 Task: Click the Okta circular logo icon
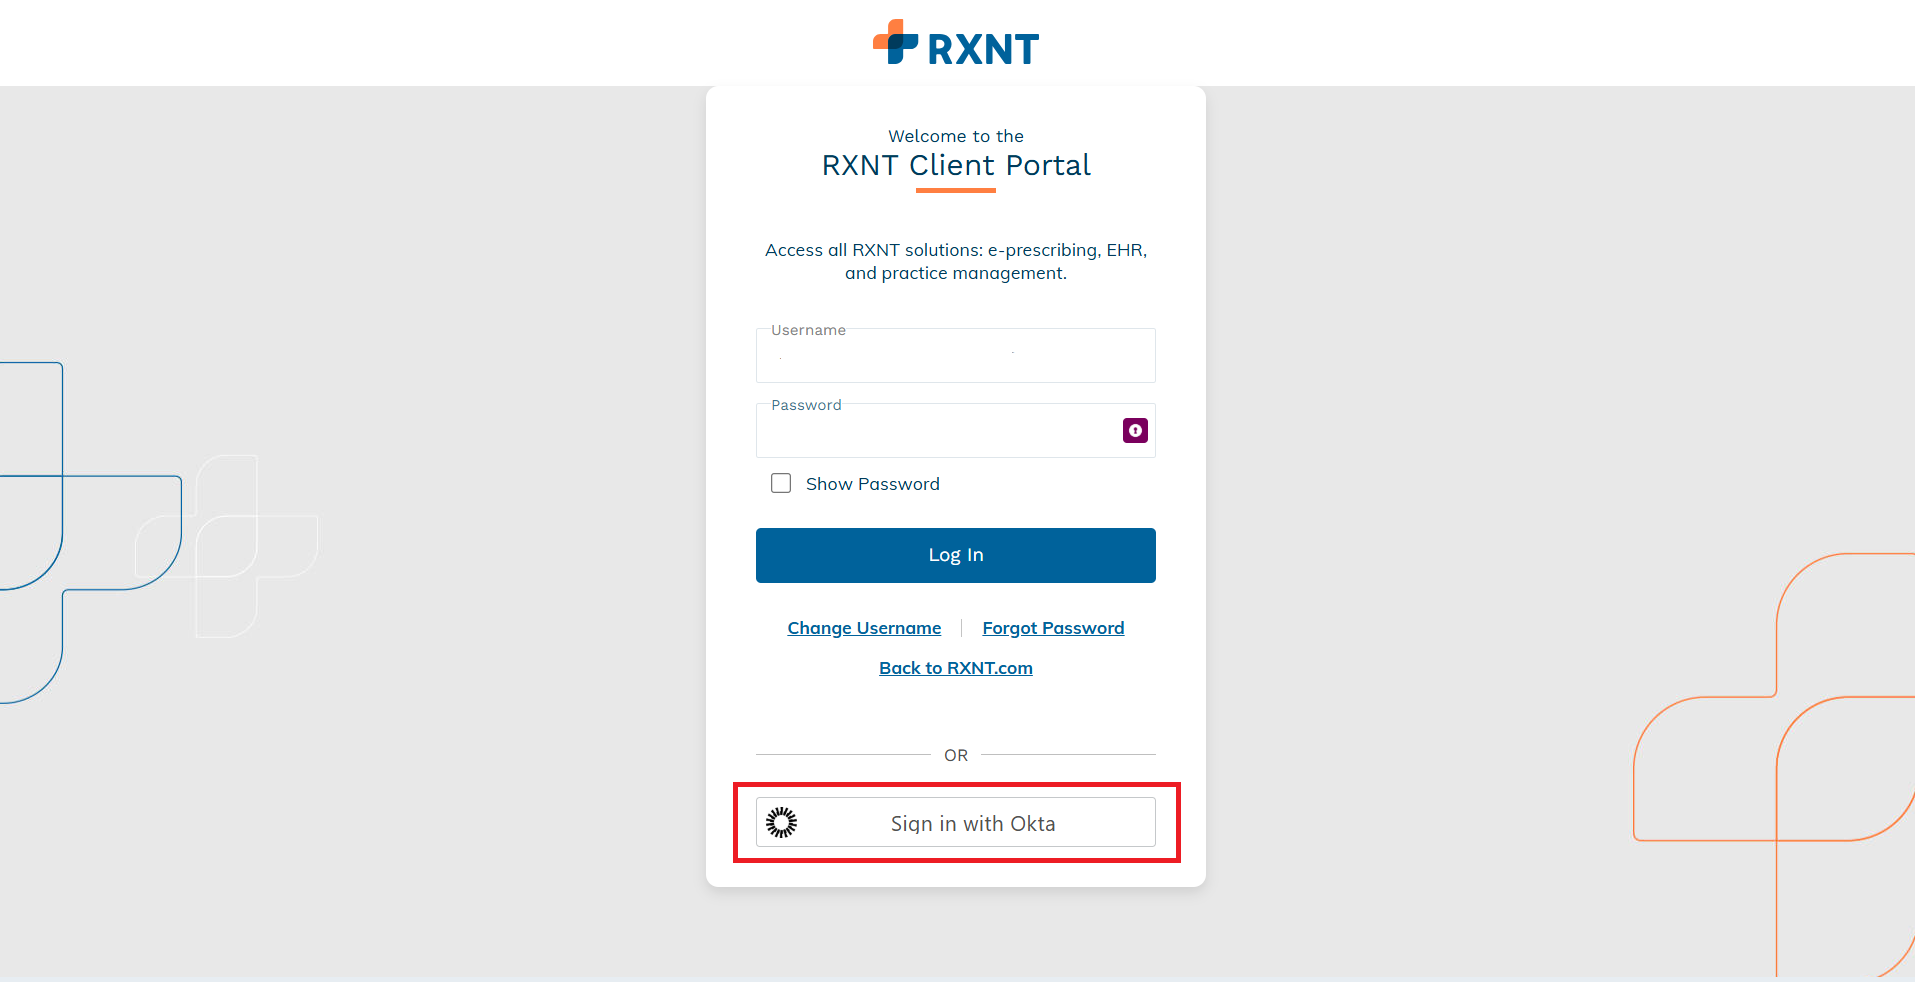pos(782,822)
